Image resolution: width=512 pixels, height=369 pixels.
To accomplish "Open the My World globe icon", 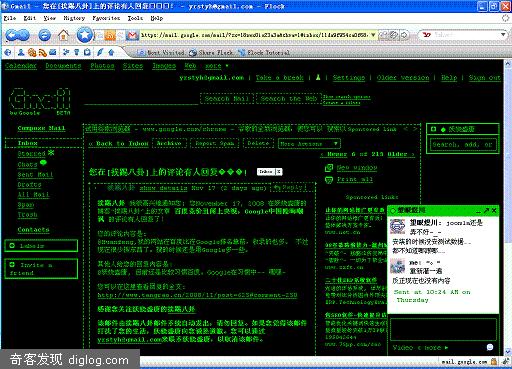I will click(x=8, y=52).
